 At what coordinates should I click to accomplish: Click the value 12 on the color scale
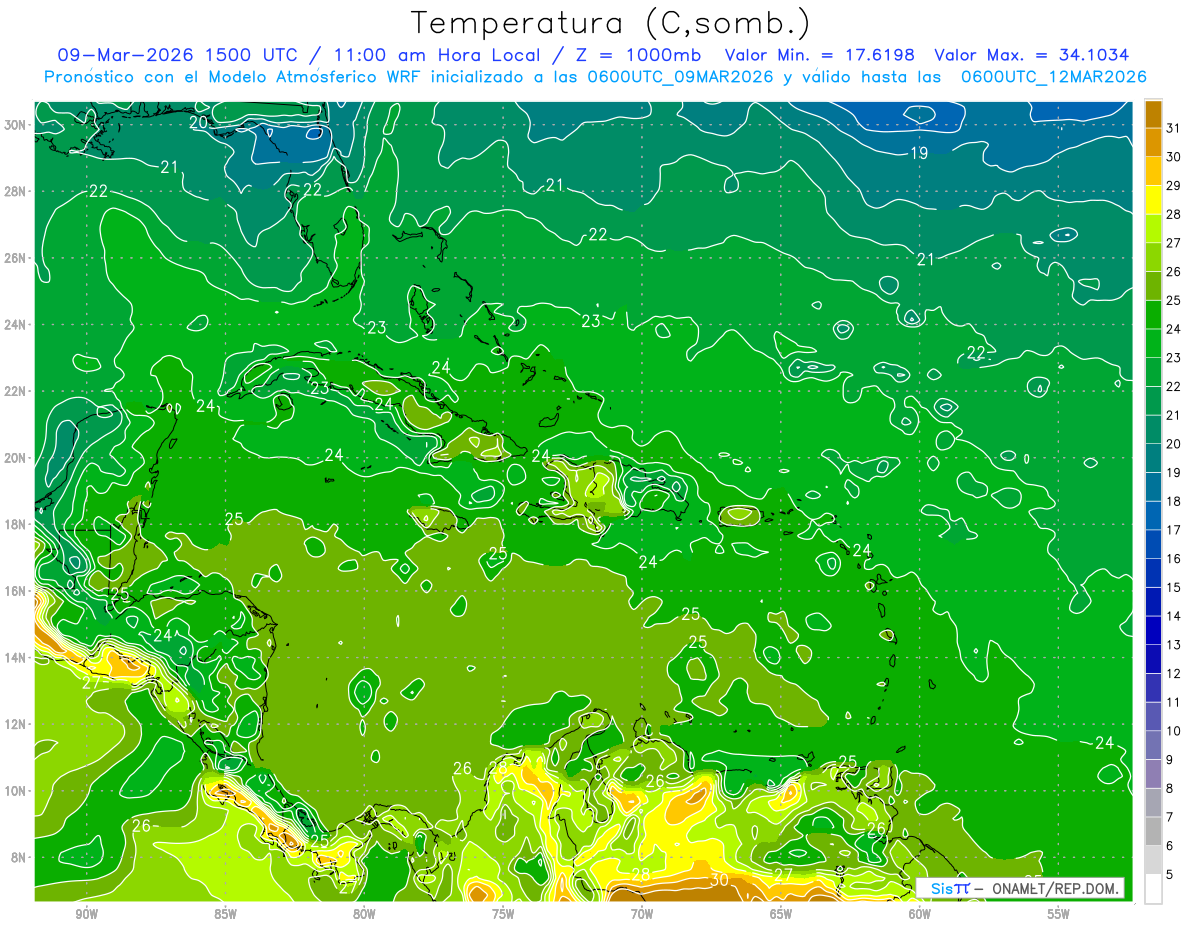(1173, 673)
